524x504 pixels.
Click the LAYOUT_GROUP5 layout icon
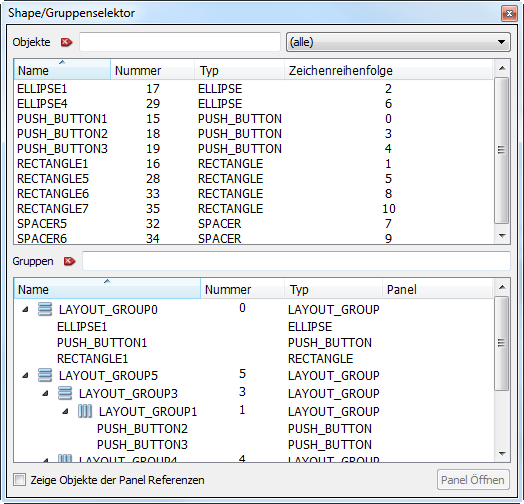45,375
